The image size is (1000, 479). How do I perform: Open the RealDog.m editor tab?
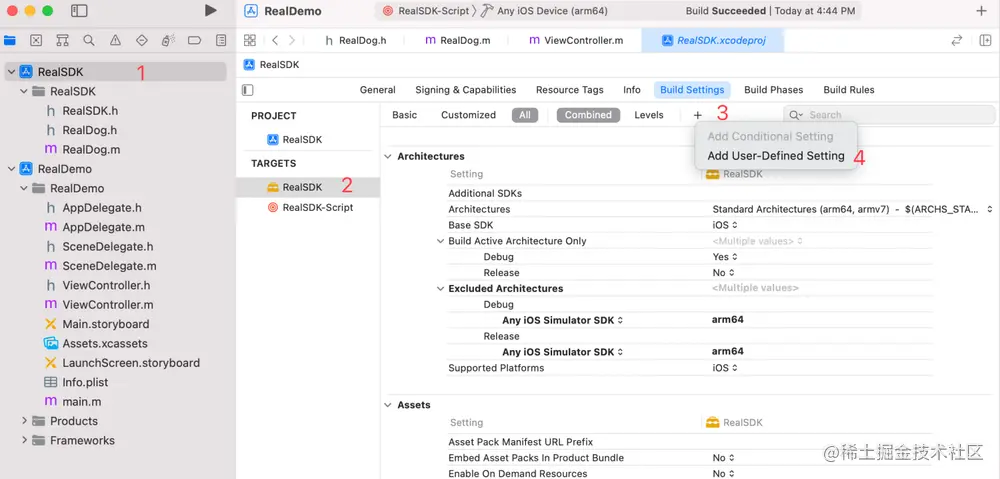457,40
